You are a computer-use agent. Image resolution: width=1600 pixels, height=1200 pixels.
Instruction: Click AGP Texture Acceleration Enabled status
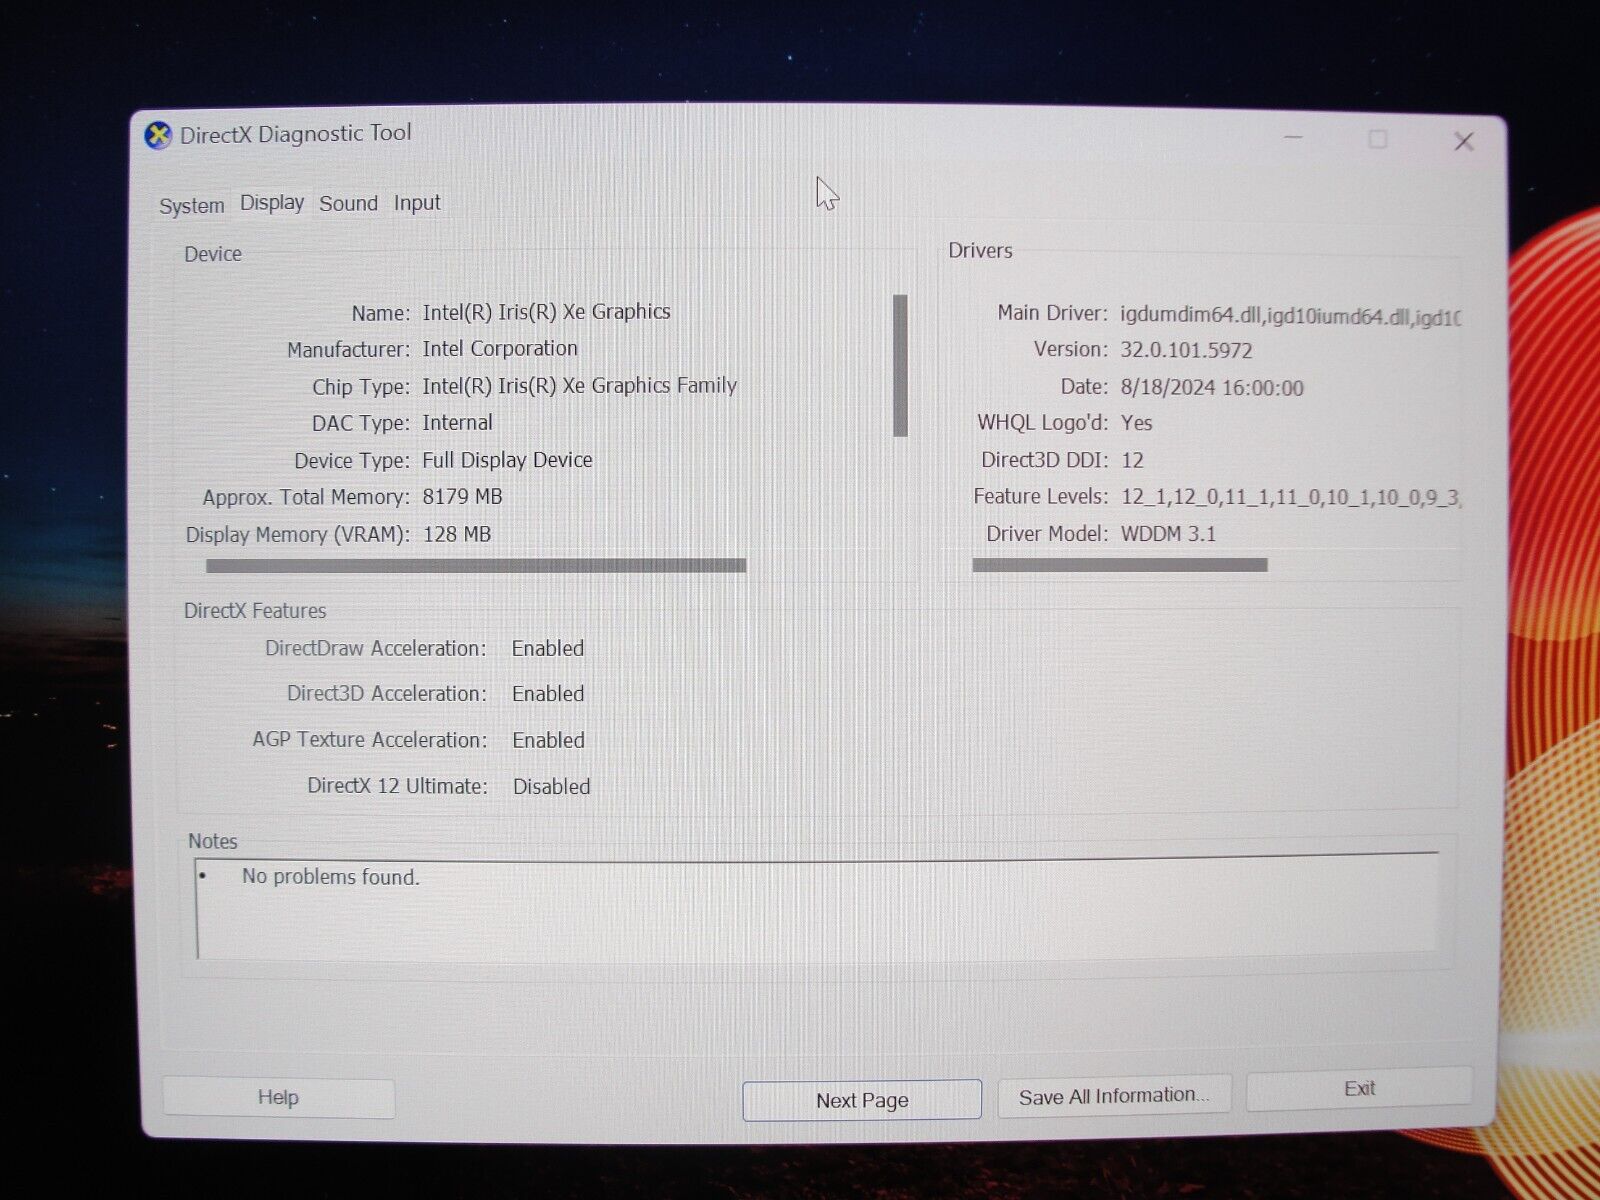click(x=548, y=741)
